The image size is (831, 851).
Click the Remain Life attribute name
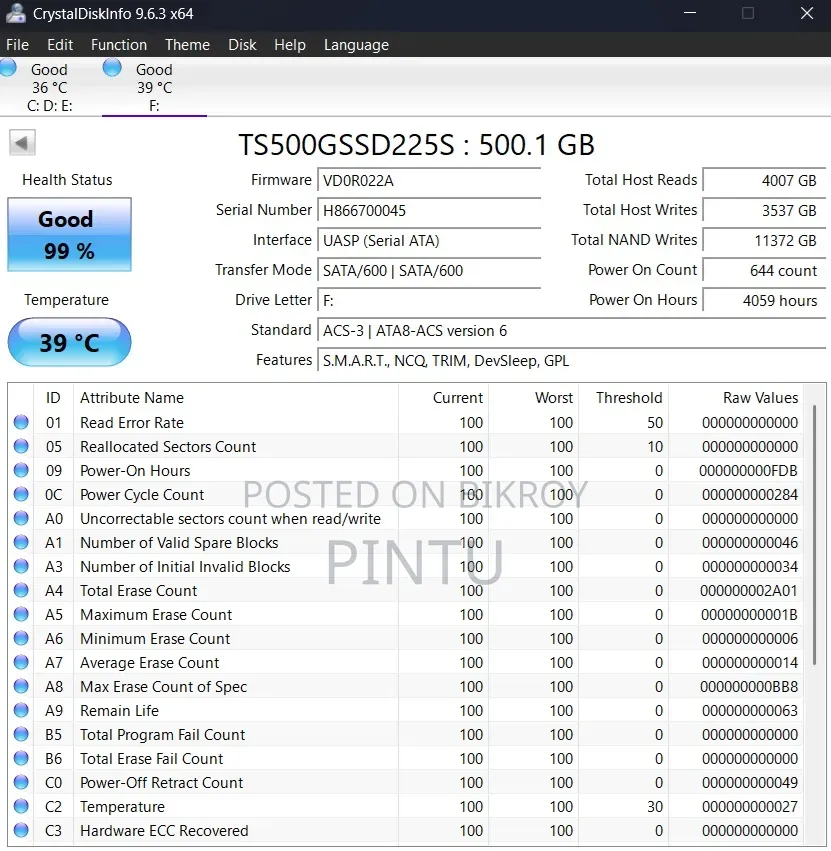click(119, 710)
